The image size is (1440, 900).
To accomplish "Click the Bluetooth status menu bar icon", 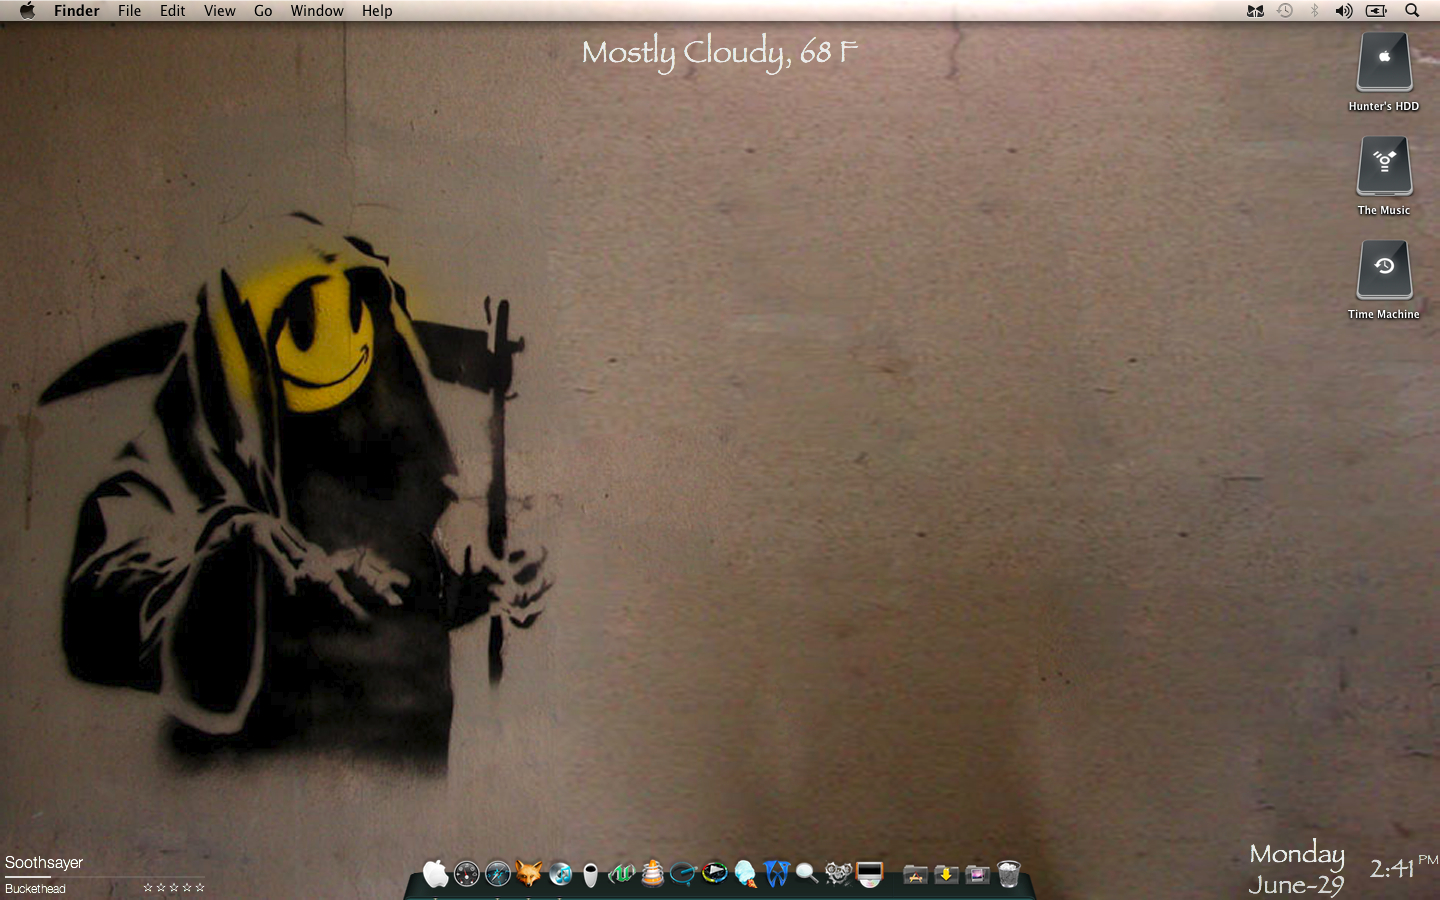I will tap(1314, 11).
